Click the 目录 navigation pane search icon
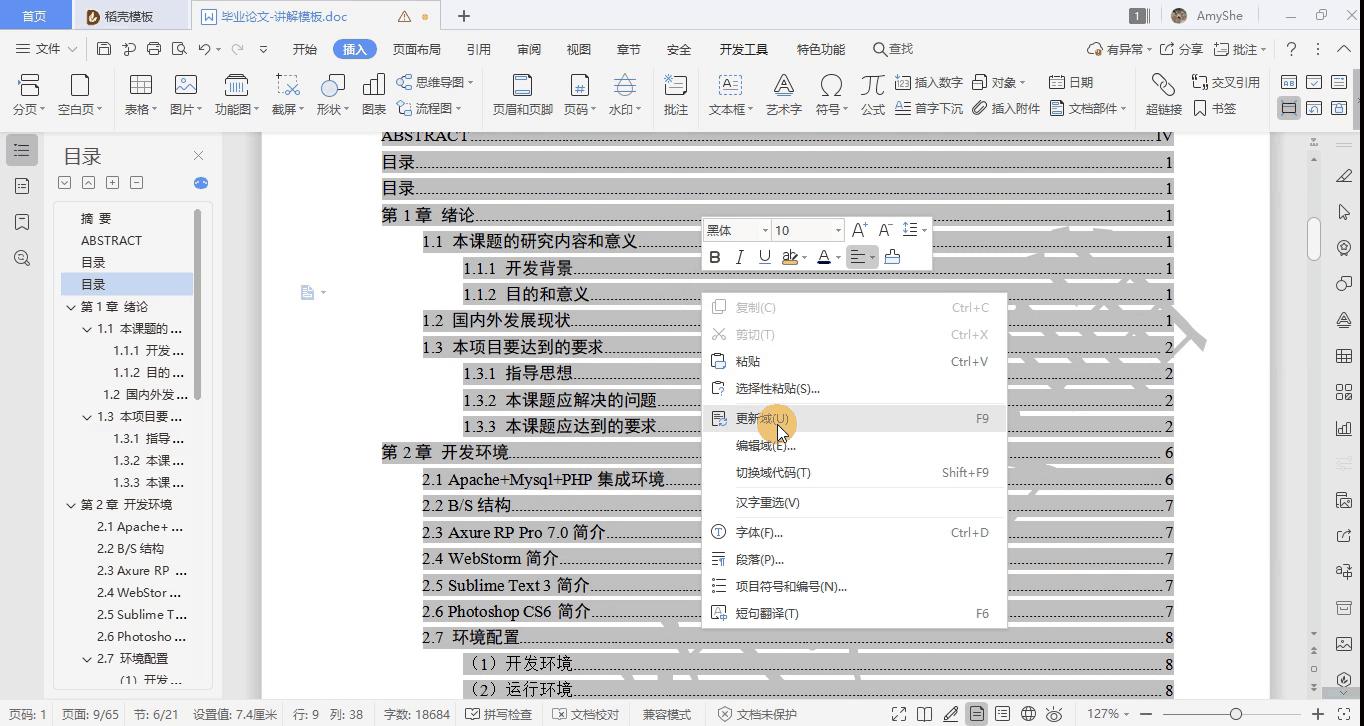 tap(22, 258)
